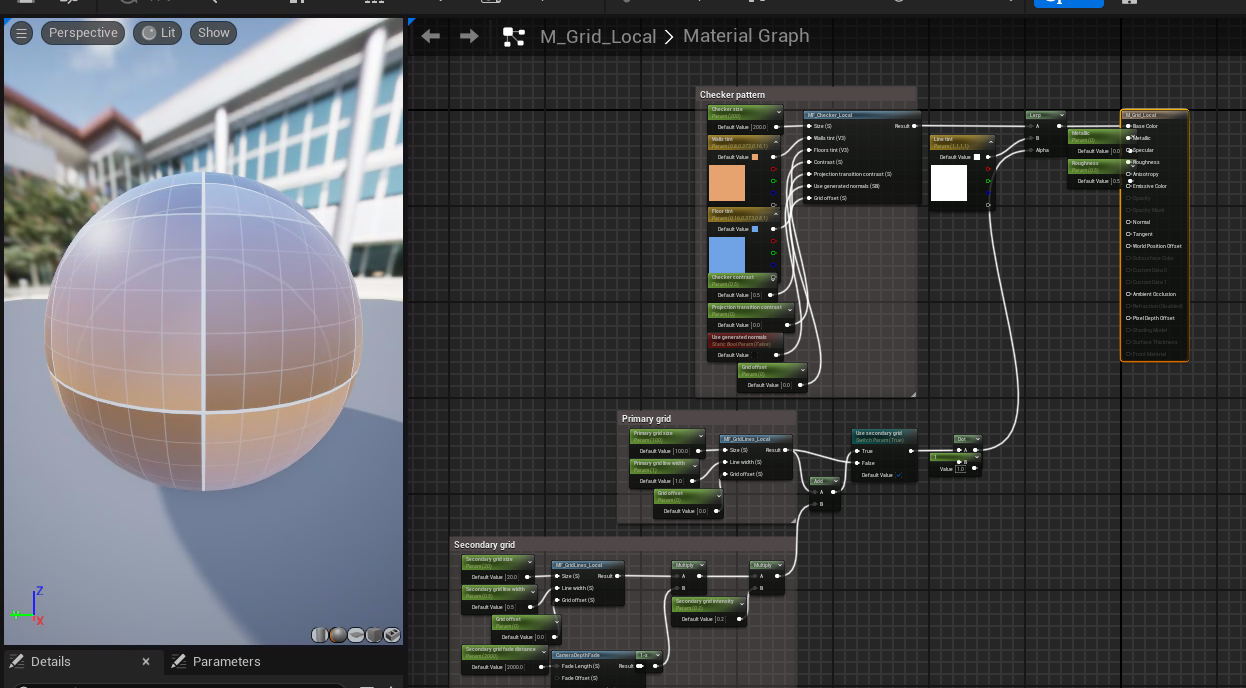The image size is (1246, 688).
Task: Use the custom mesh preview icon
Action: tap(392, 635)
